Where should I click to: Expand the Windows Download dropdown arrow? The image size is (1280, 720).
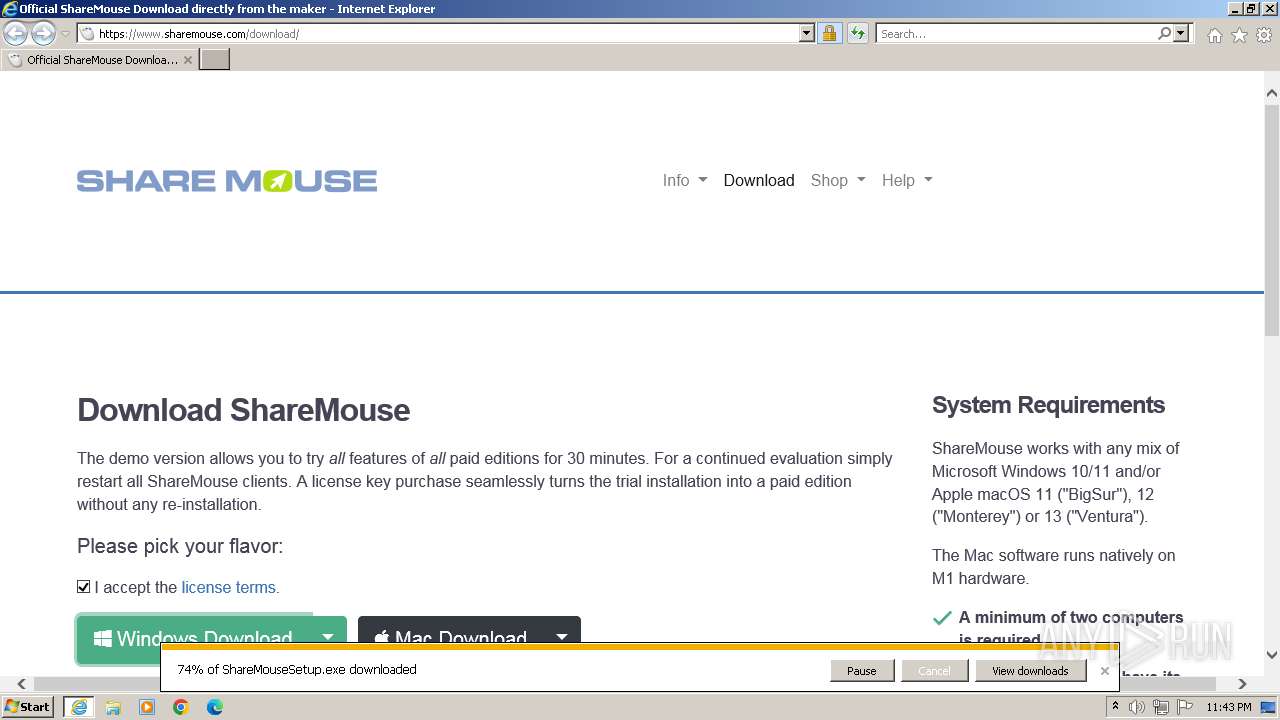pos(328,638)
